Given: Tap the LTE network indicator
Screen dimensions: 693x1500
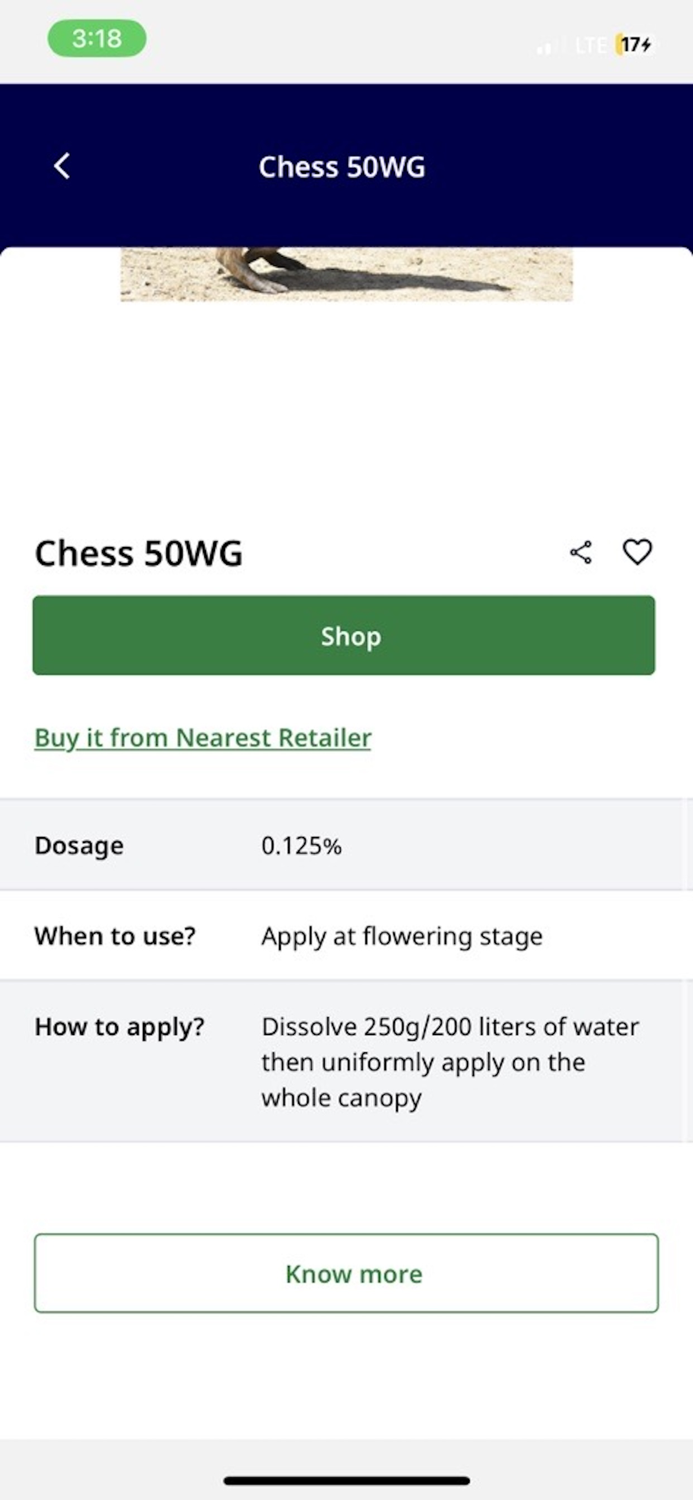Looking at the screenshot, I should (x=589, y=45).
